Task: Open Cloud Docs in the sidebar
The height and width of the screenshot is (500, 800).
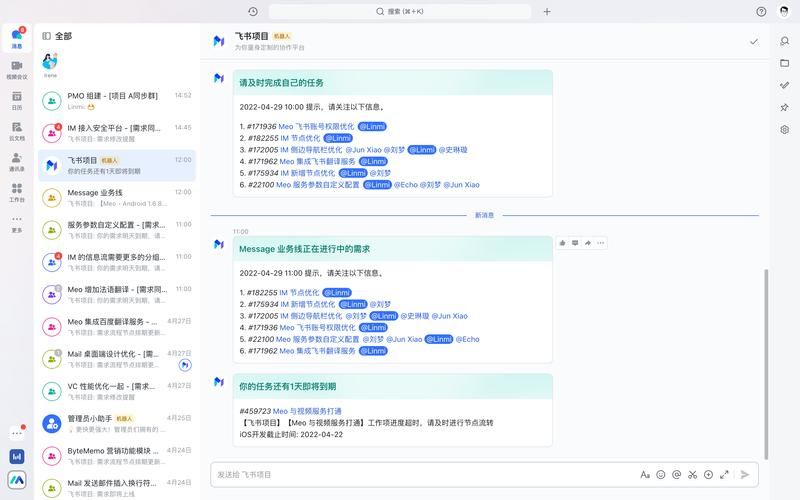Action: click(17, 131)
